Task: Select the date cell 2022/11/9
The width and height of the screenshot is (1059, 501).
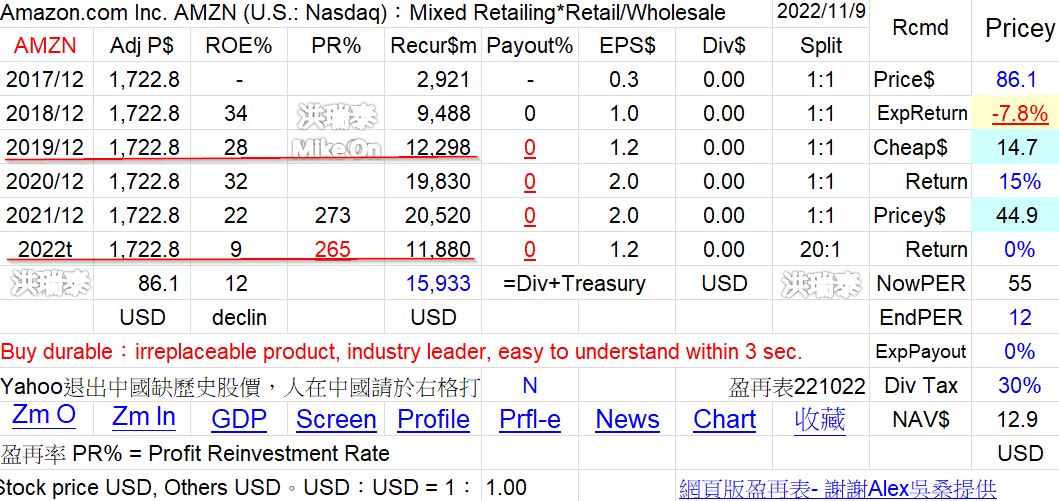Action: [821, 11]
